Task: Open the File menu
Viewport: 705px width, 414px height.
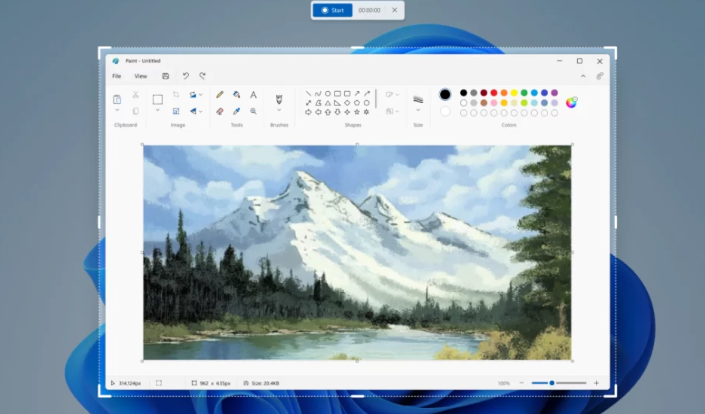Action: click(116, 76)
